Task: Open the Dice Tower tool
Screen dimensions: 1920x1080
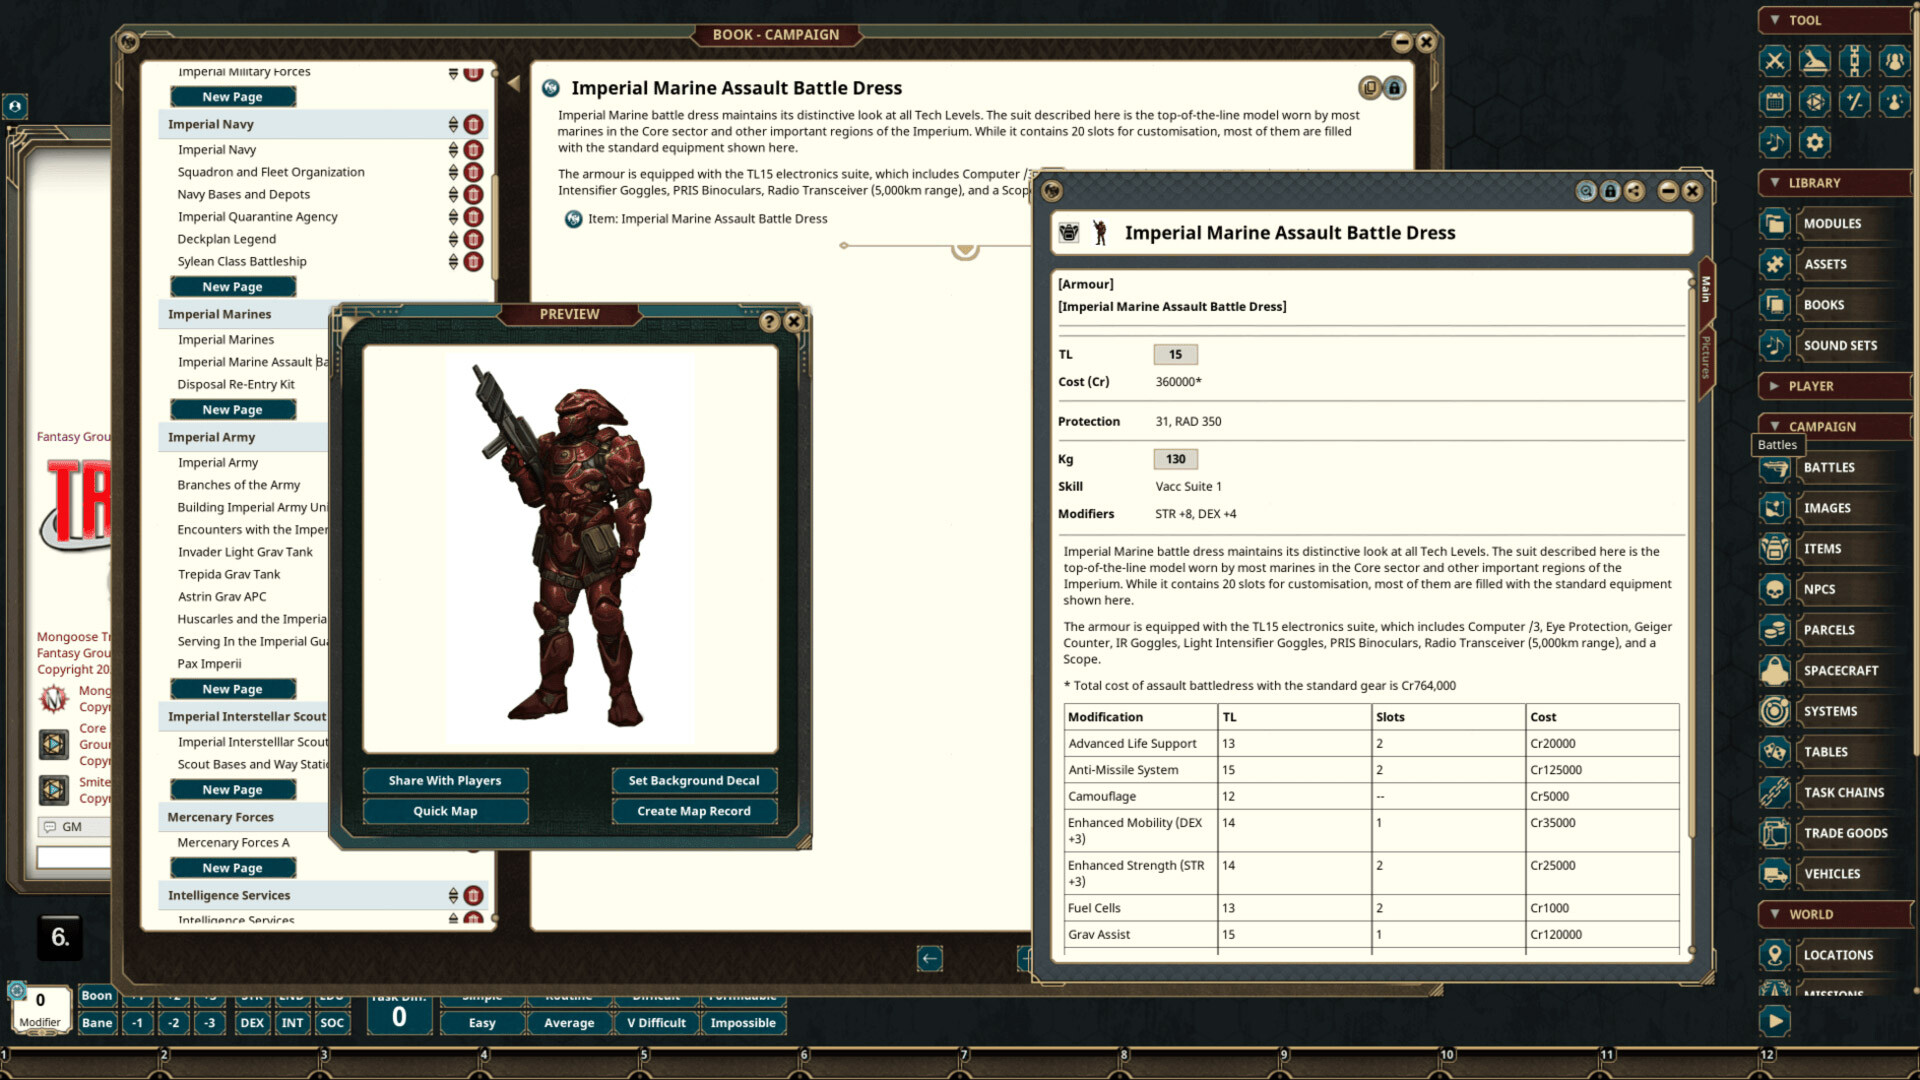Action: (1815, 61)
